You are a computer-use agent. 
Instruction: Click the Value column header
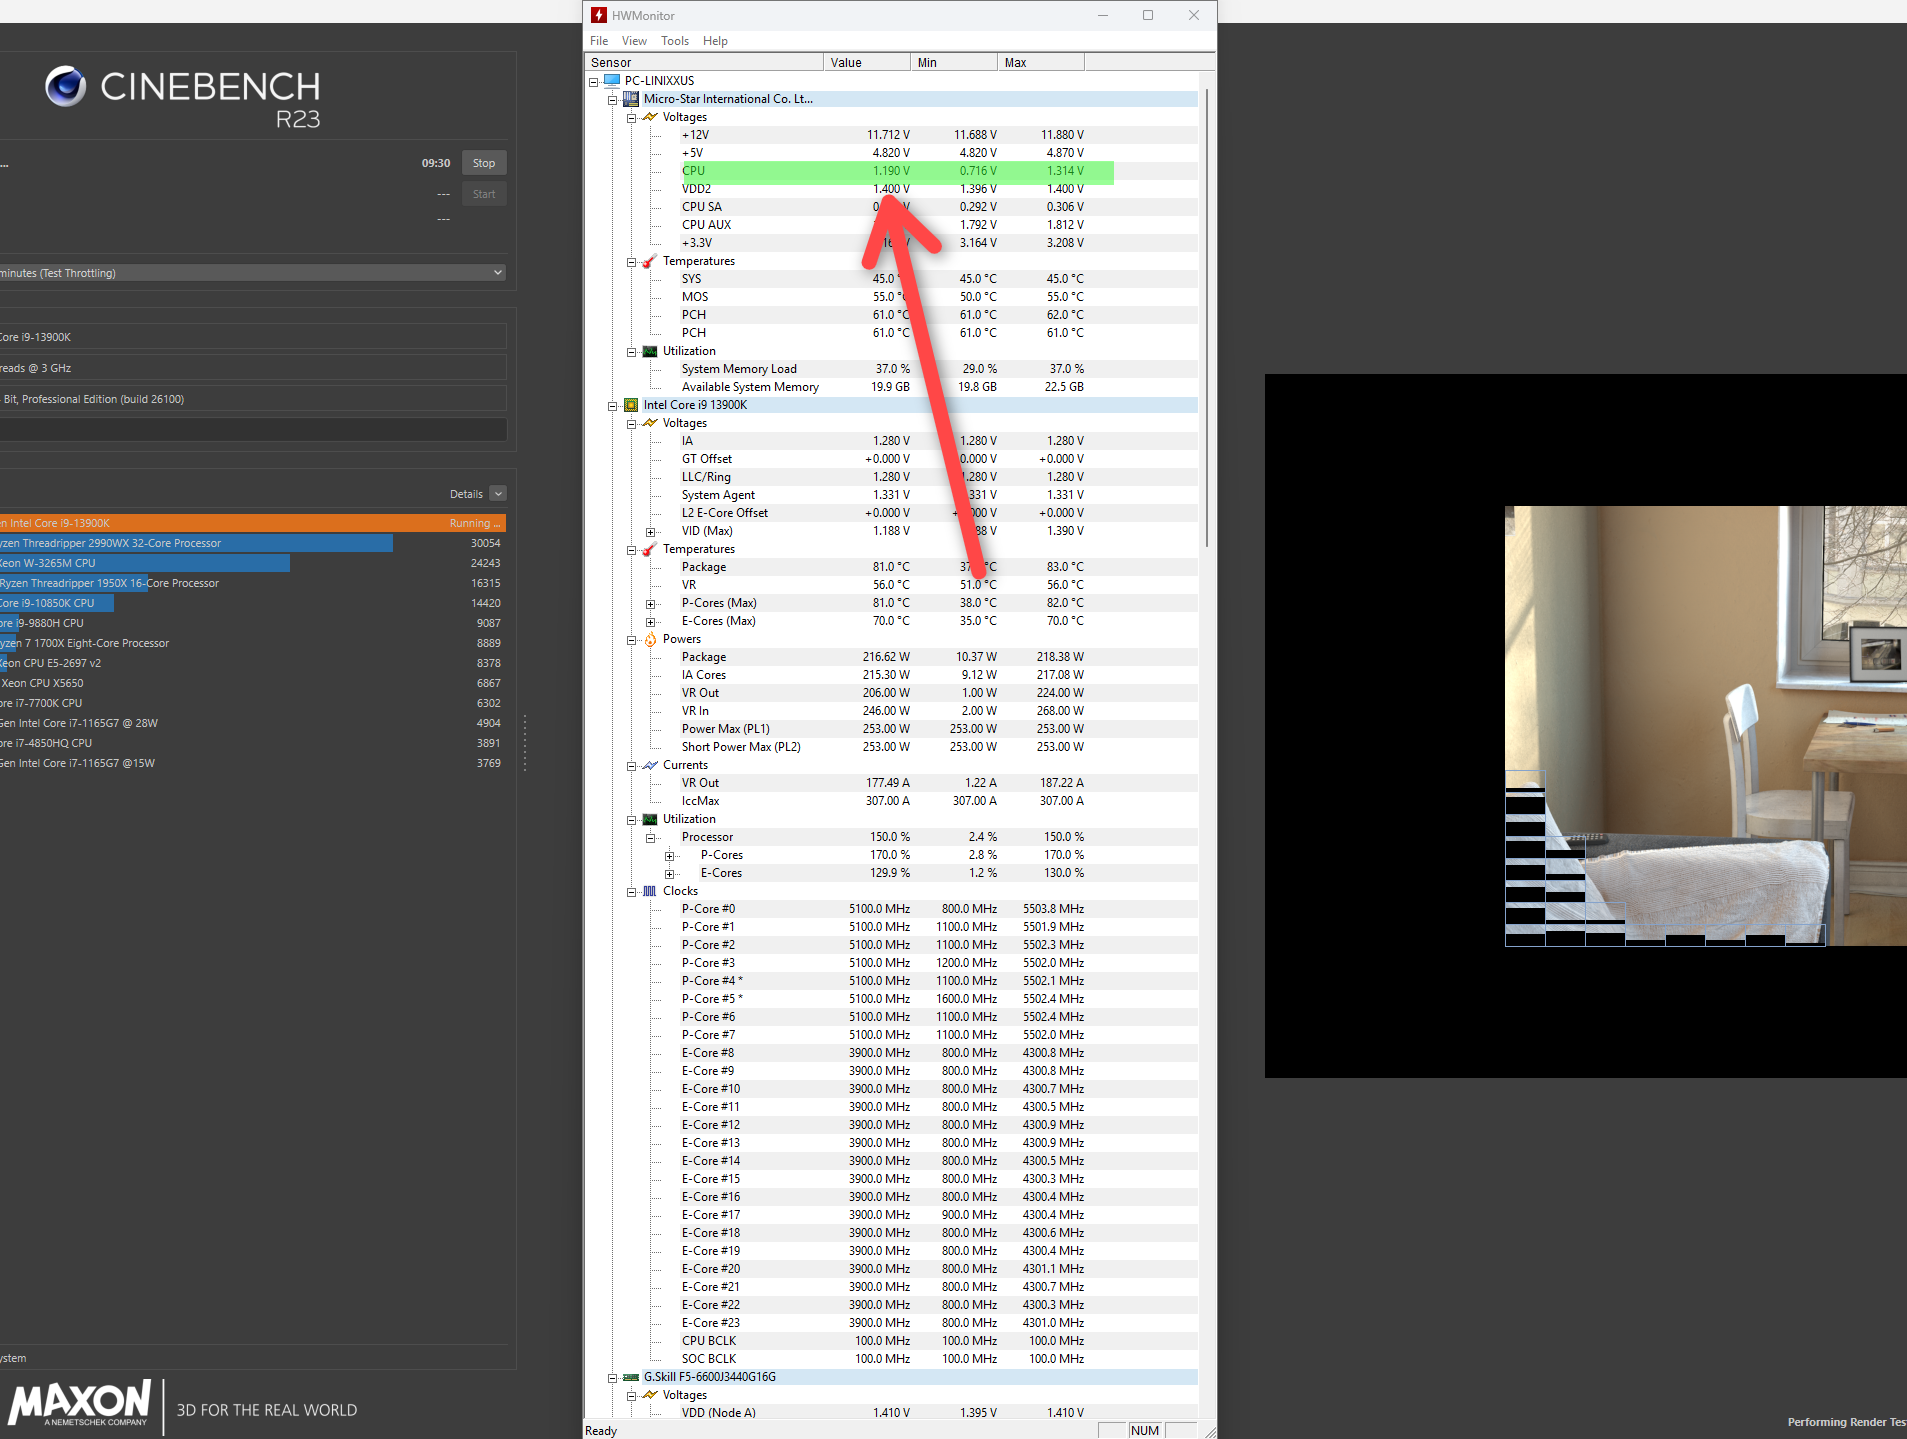point(867,62)
